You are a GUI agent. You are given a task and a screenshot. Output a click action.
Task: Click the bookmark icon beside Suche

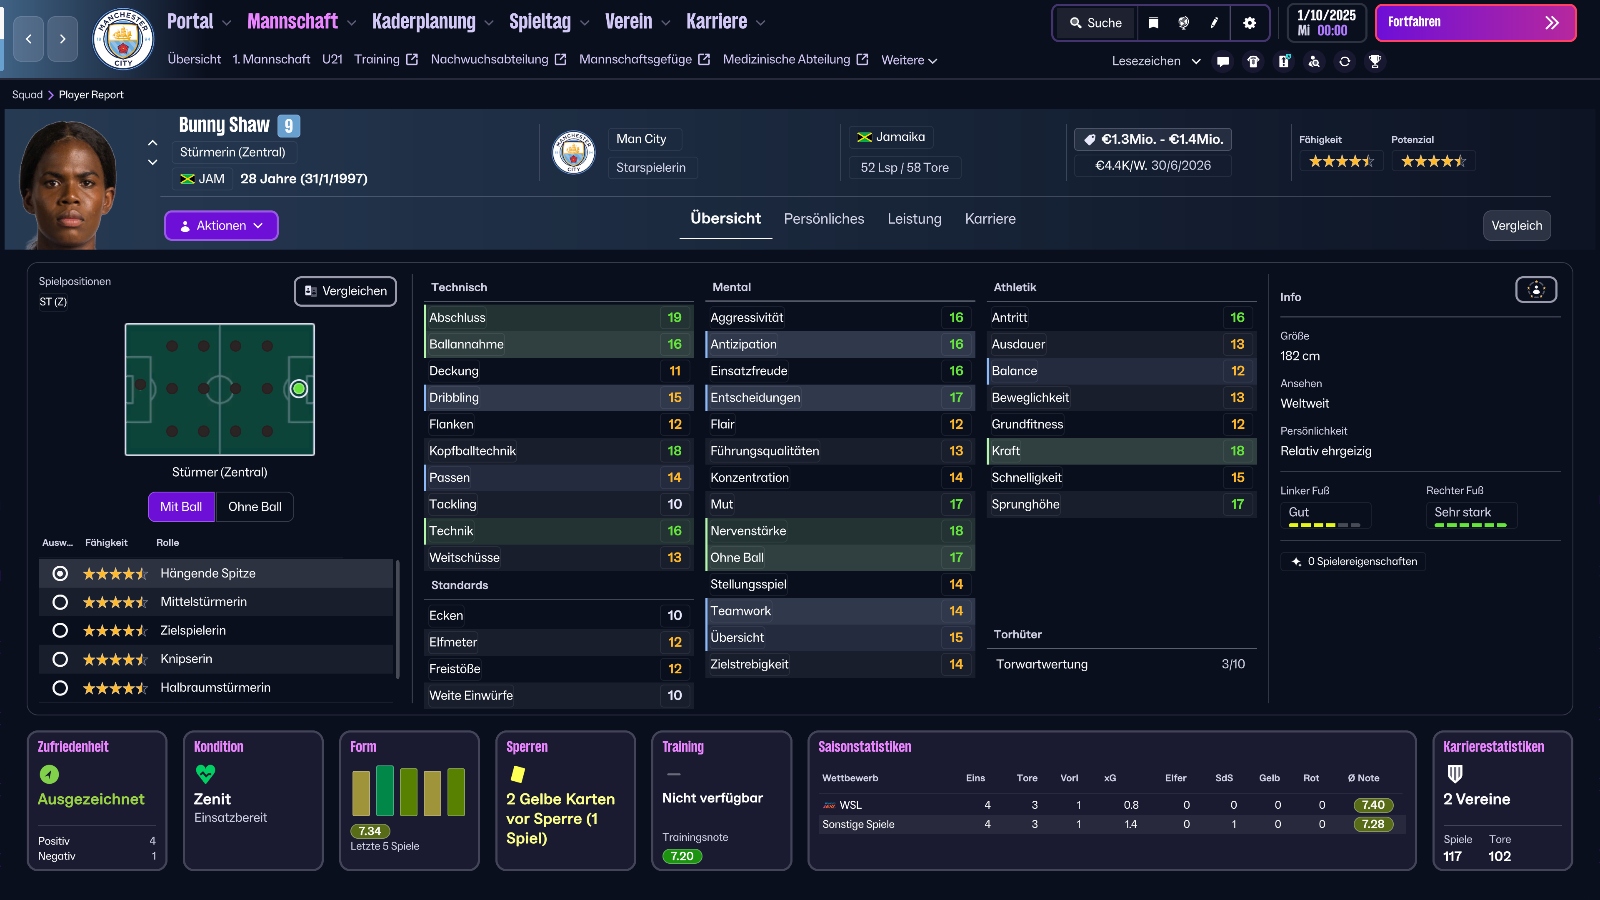(1154, 23)
